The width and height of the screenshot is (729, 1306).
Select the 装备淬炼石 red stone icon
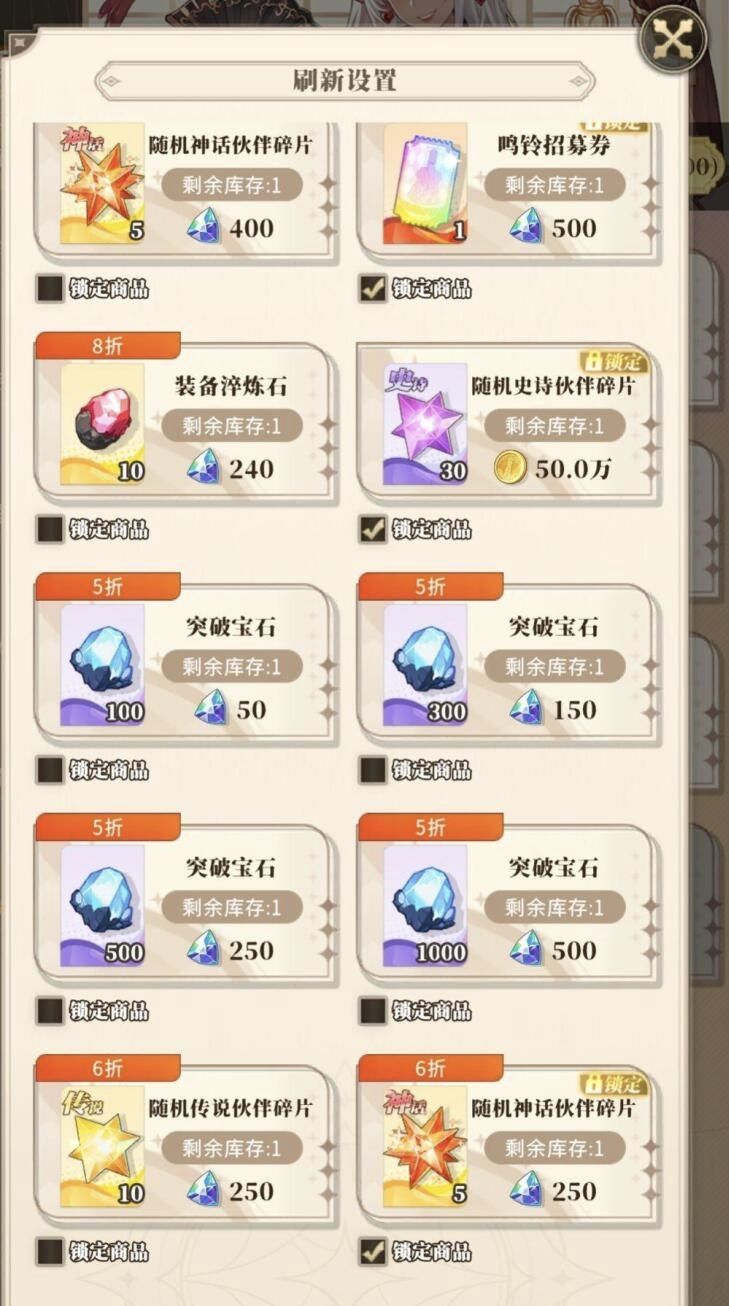pyautogui.click(x=102, y=424)
